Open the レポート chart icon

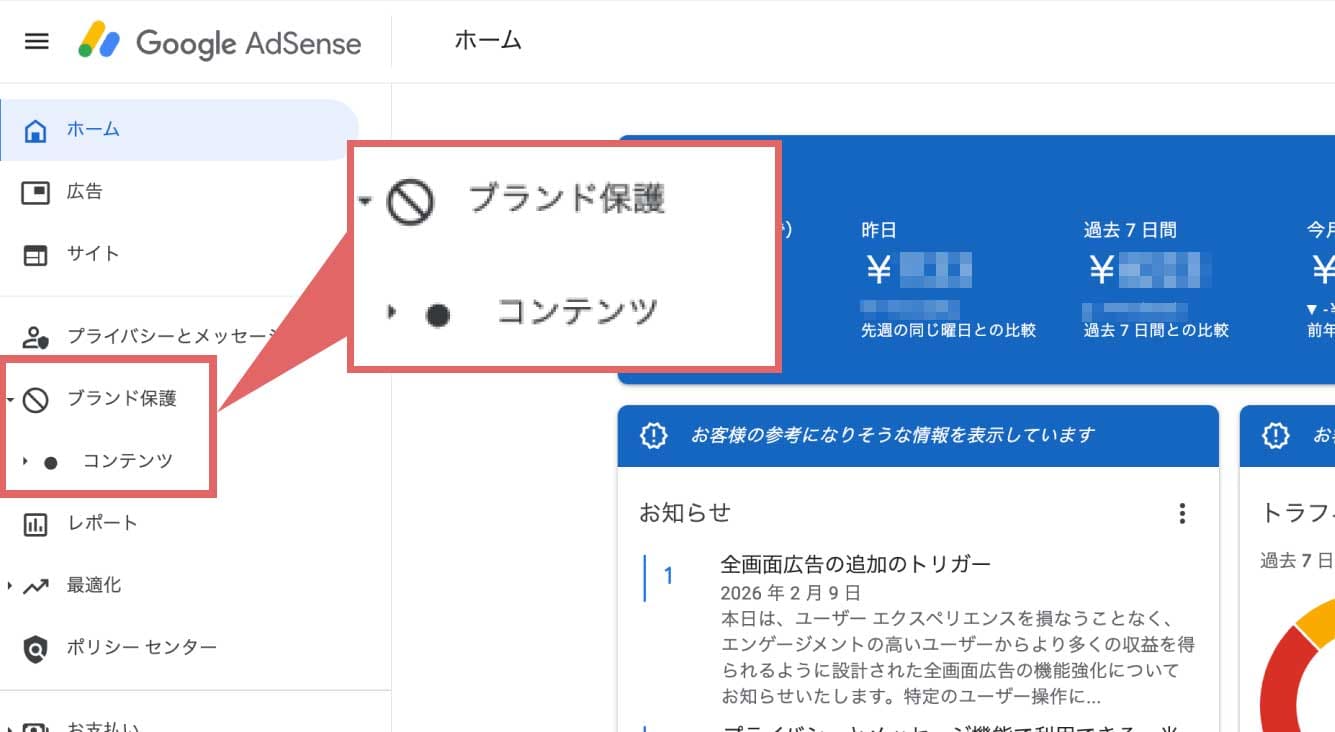pyautogui.click(x=36, y=523)
